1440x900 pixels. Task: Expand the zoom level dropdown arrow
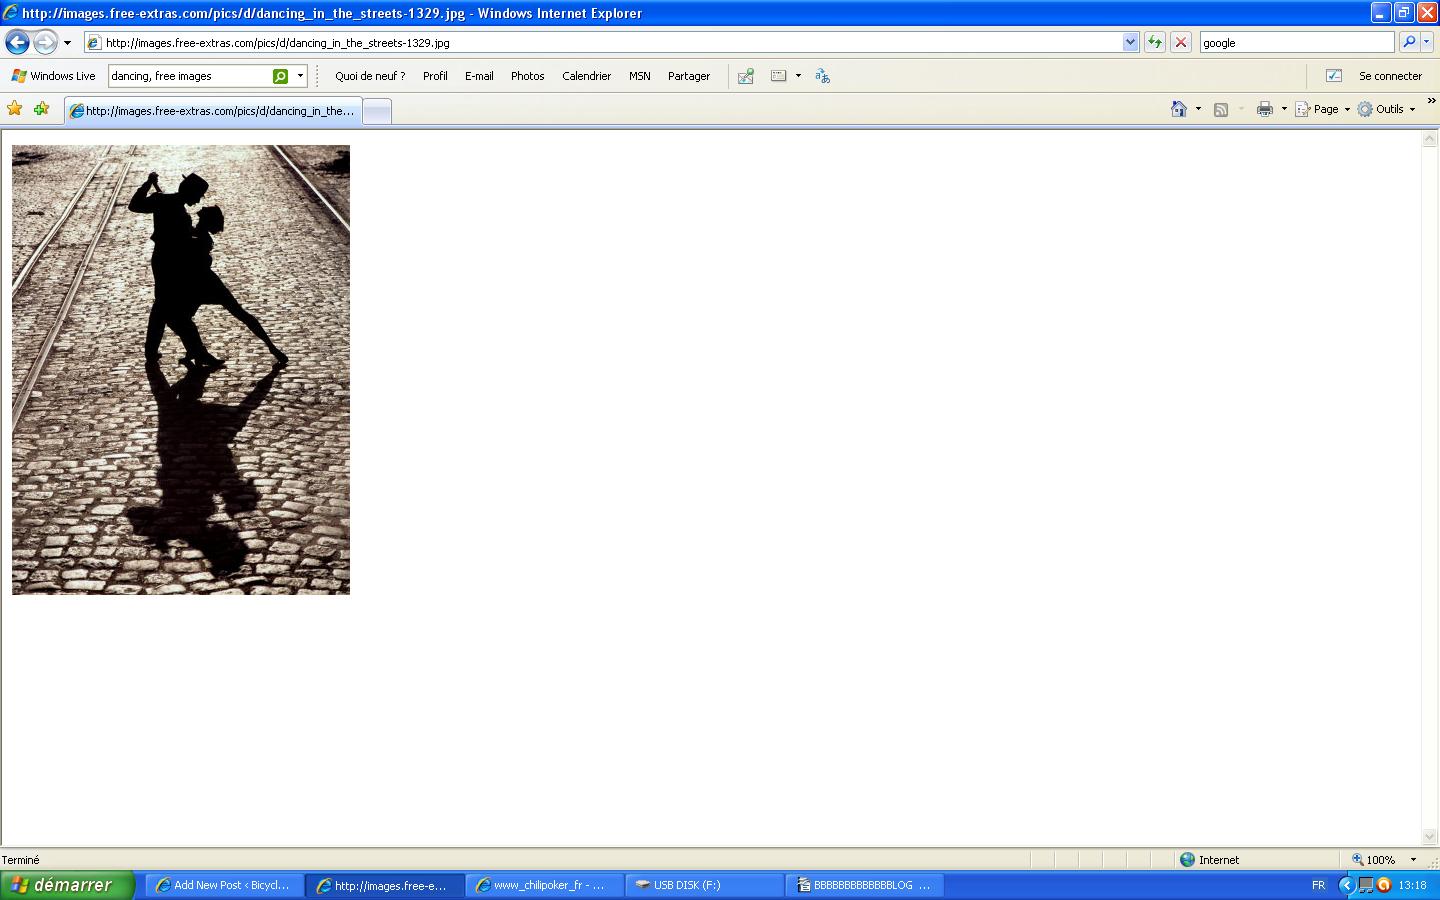[1413, 859]
